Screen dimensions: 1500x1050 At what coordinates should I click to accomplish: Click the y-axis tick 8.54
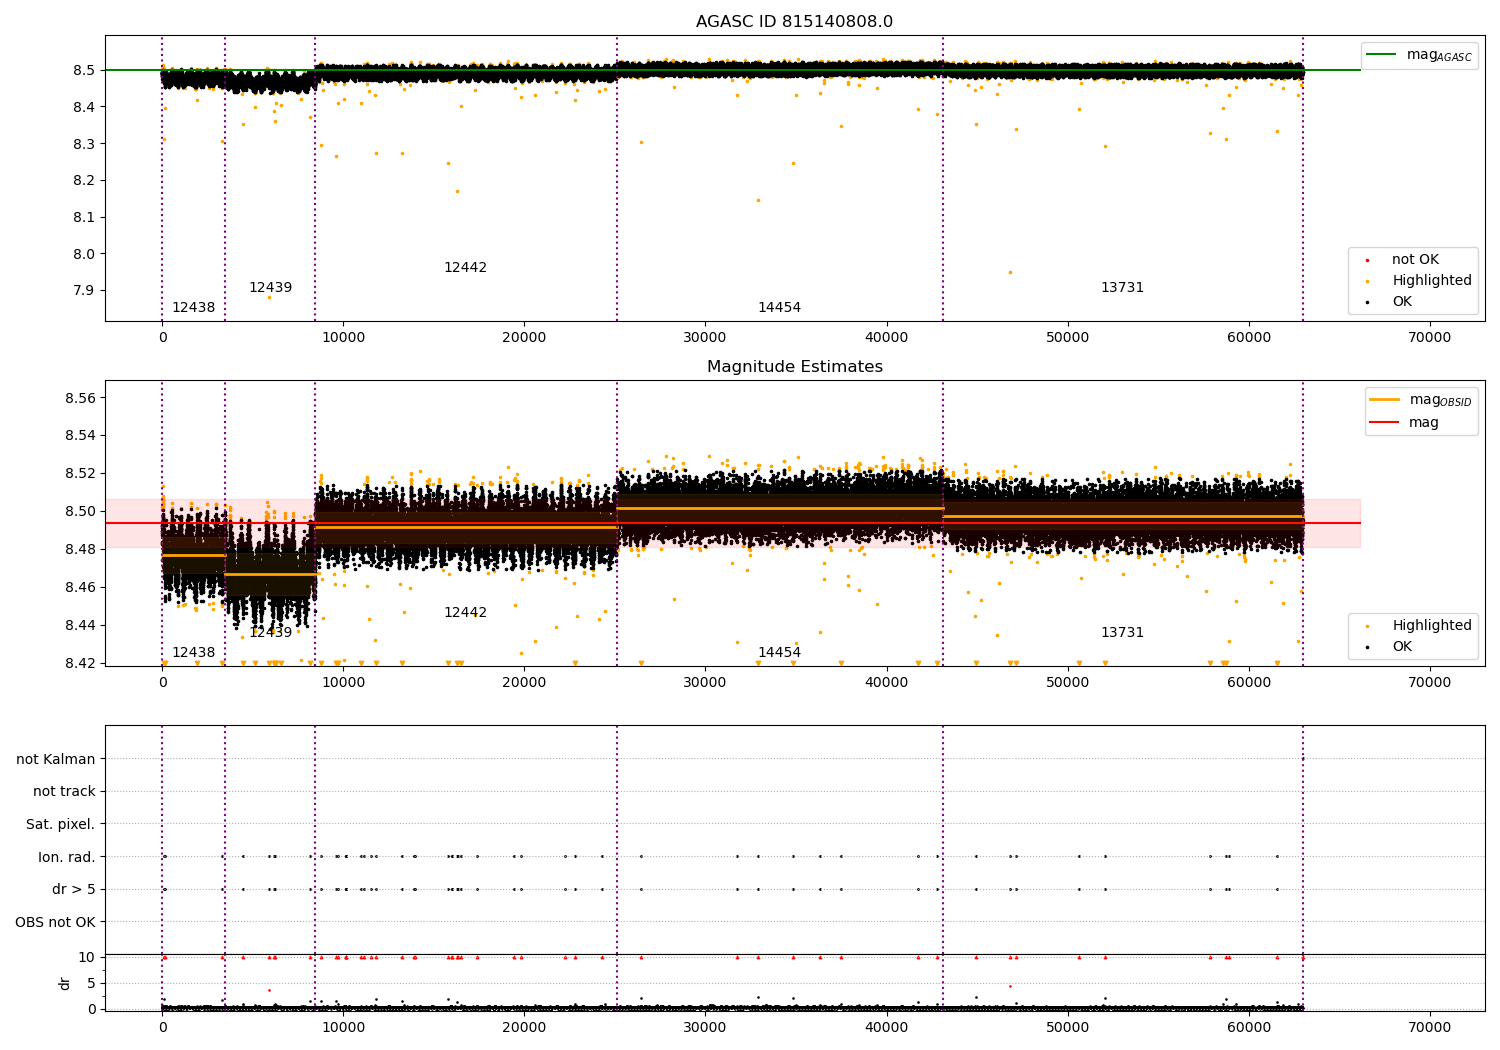pyautogui.click(x=81, y=436)
